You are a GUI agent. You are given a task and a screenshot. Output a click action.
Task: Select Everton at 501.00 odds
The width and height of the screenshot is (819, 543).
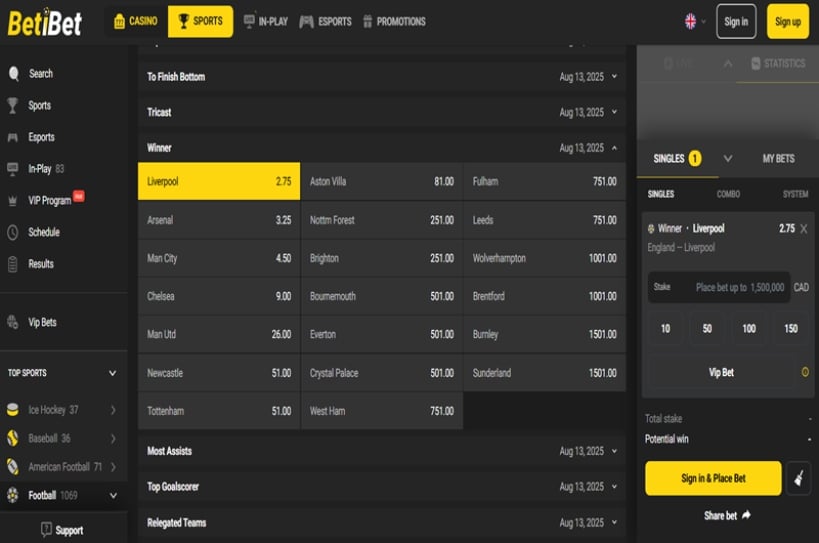click(x=382, y=334)
